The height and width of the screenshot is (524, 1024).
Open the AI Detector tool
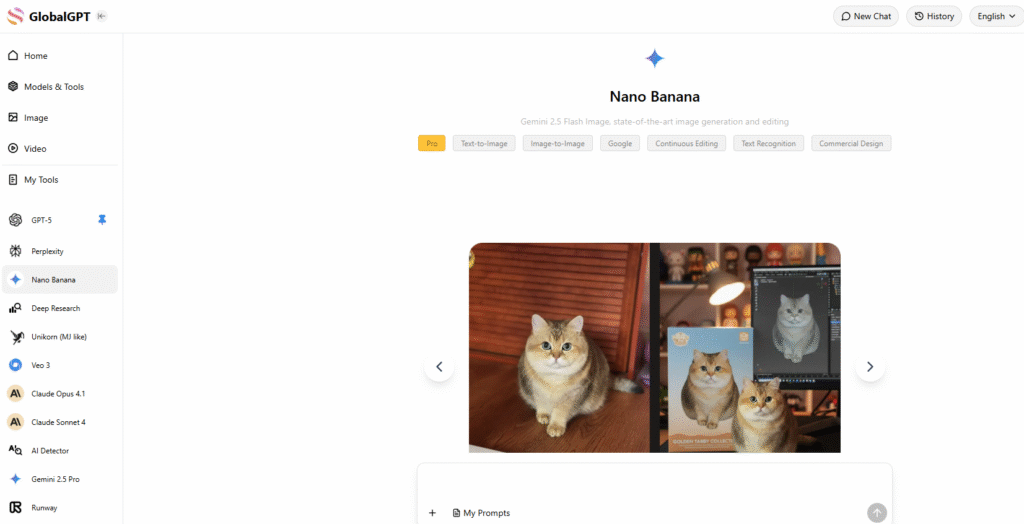(x=60, y=450)
